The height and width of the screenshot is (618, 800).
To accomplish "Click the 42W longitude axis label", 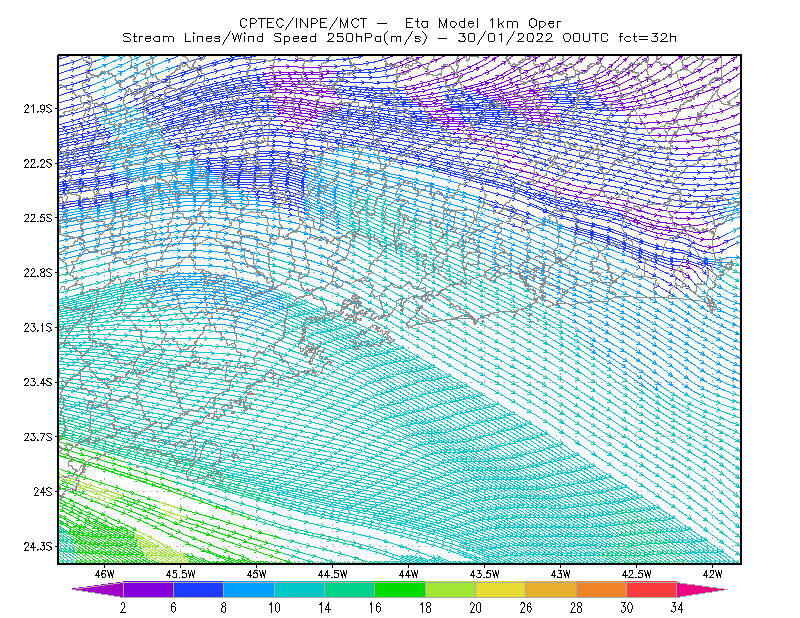I will [713, 574].
